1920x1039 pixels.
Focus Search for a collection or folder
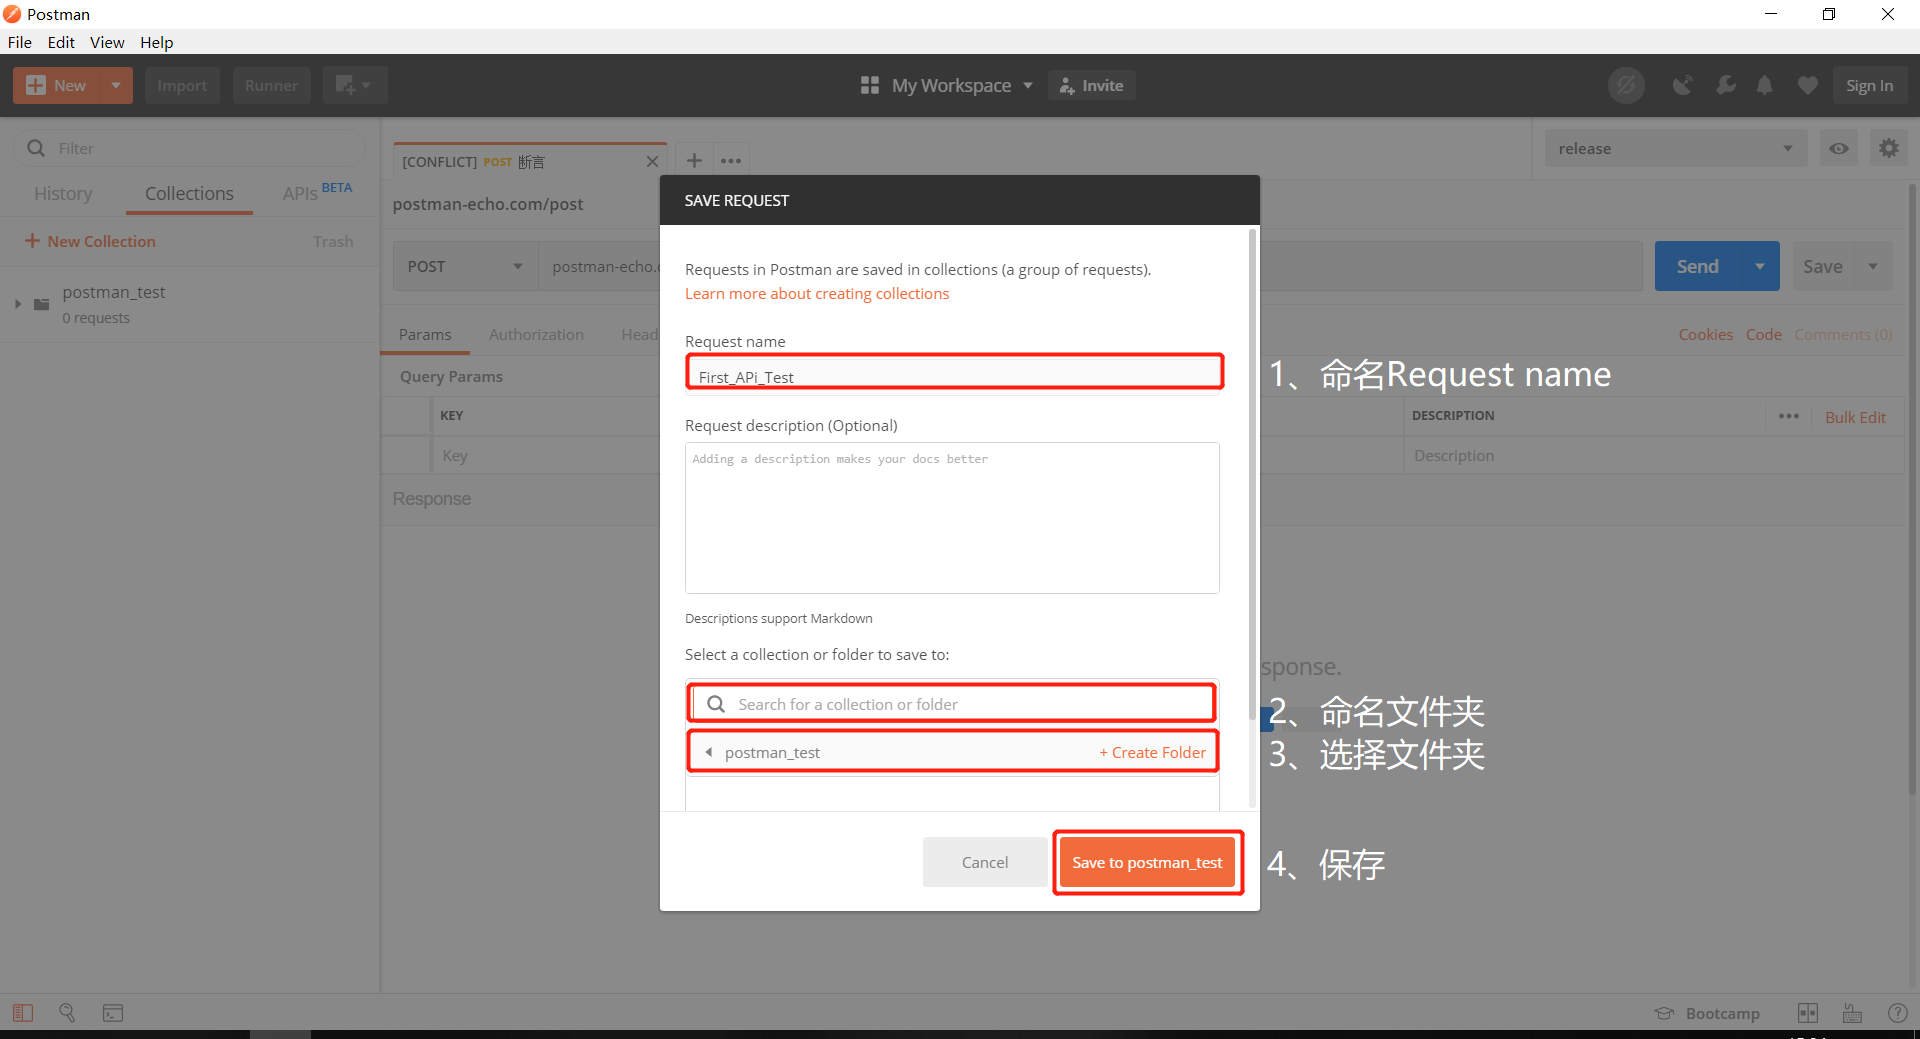[x=952, y=704]
